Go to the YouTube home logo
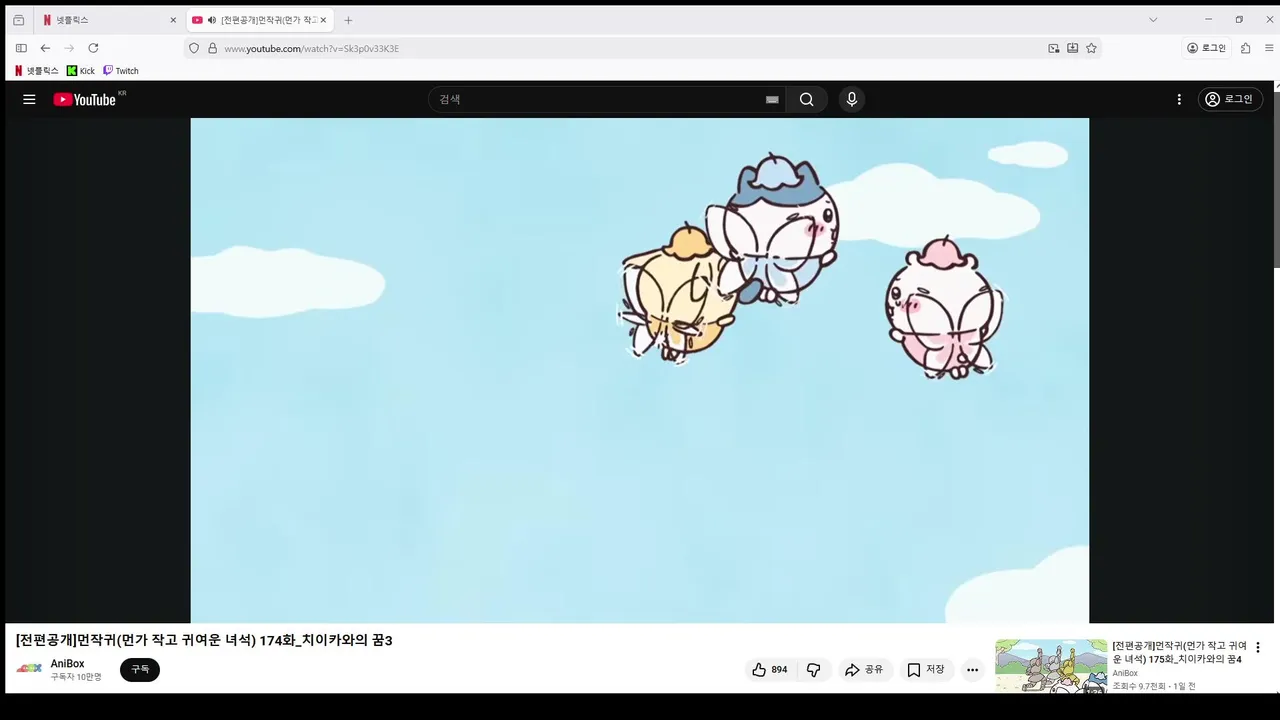1280x720 pixels. click(x=85, y=99)
